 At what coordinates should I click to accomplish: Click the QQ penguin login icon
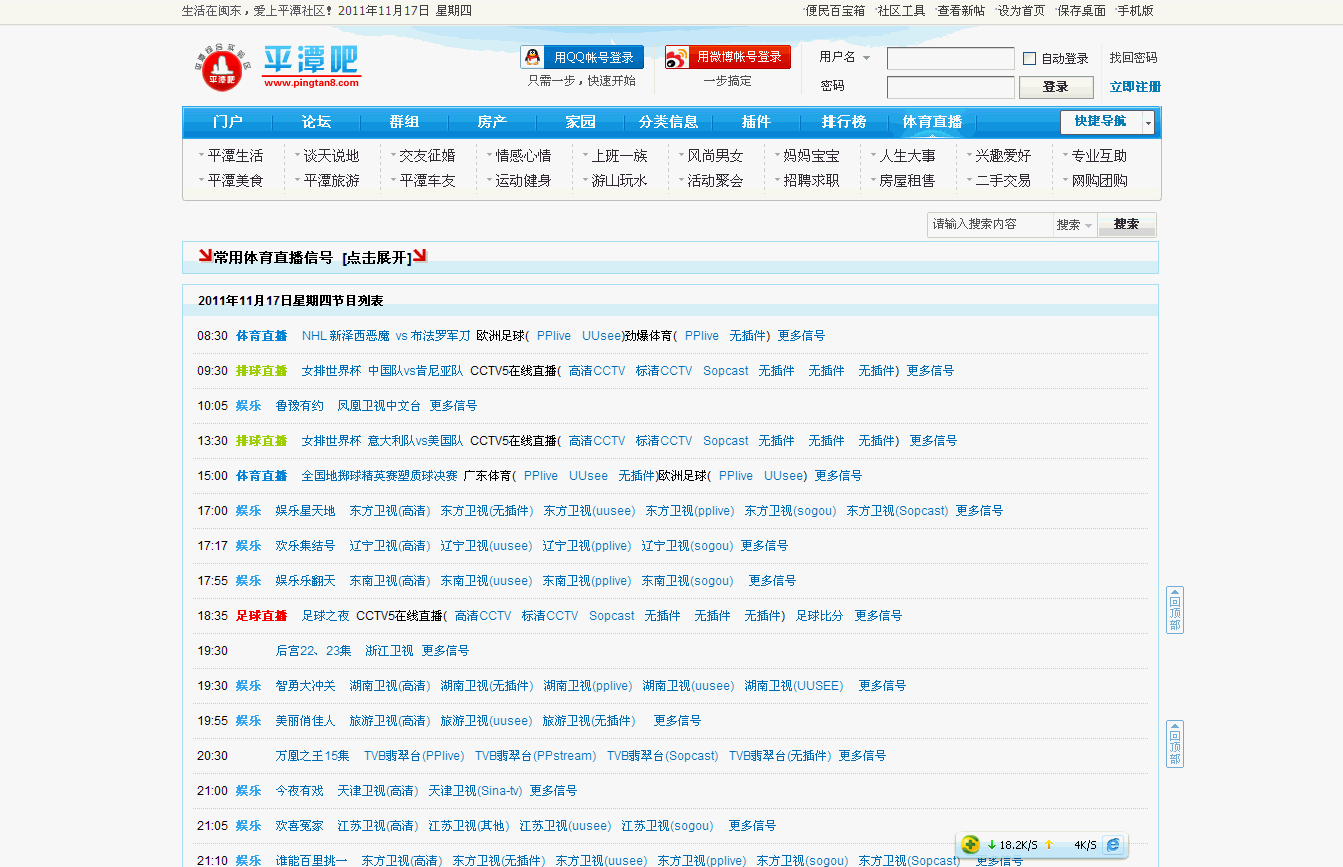533,58
